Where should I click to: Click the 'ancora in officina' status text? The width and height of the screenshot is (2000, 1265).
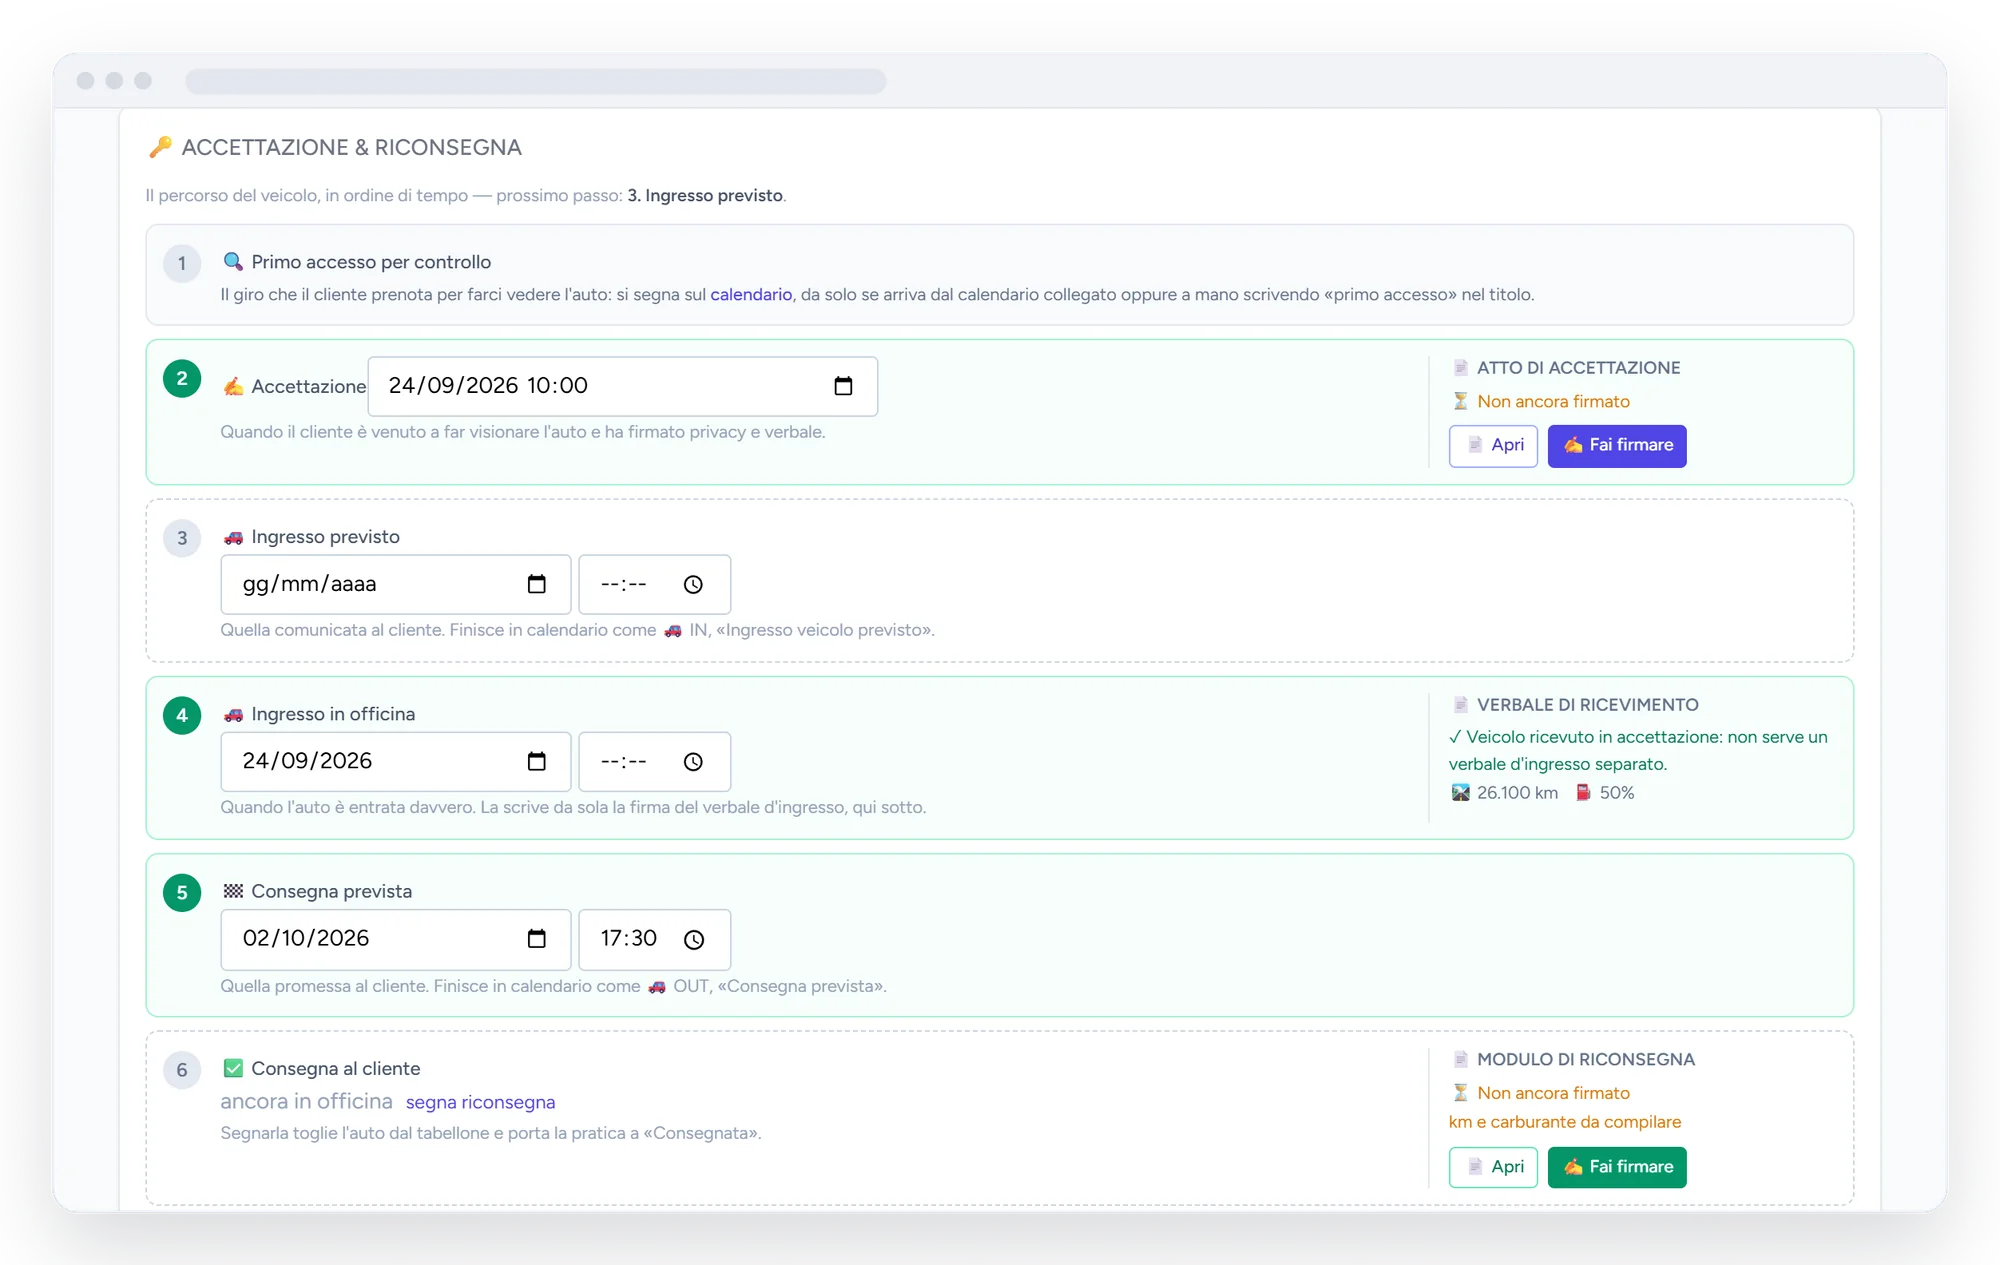306,1101
